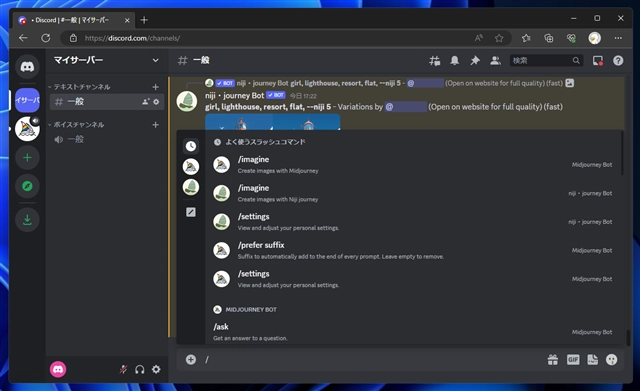The width and height of the screenshot is (640, 391).
Task: Select built-in commands slash icon
Action: (191, 212)
